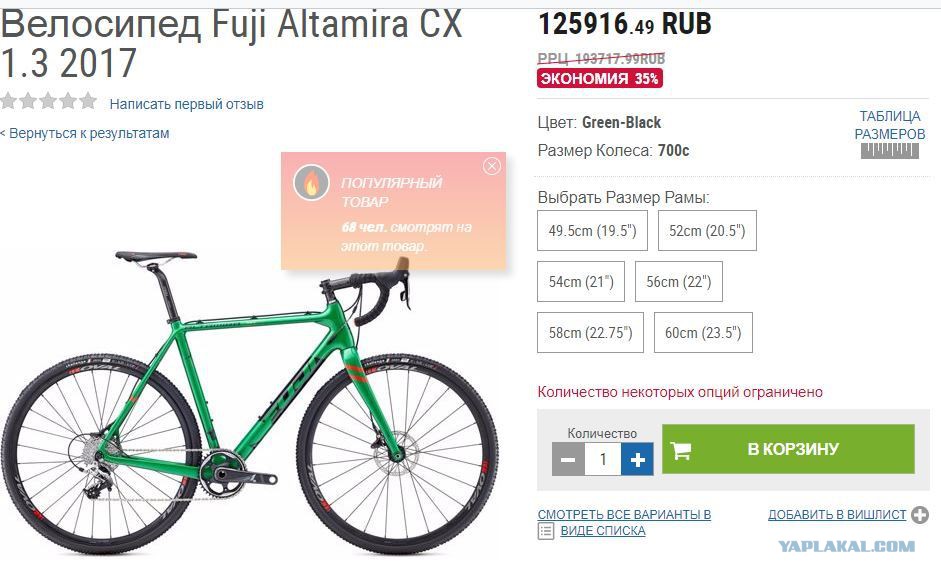This screenshot has height=576, width=941.
Task: Go back via Вернуться к результатам
Action: (85, 133)
